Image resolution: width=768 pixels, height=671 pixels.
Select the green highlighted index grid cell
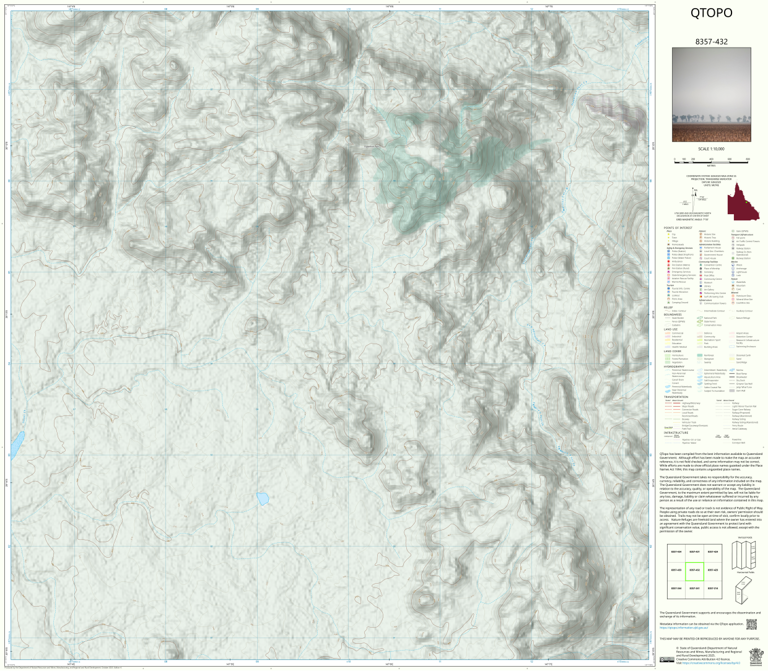tap(694, 571)
